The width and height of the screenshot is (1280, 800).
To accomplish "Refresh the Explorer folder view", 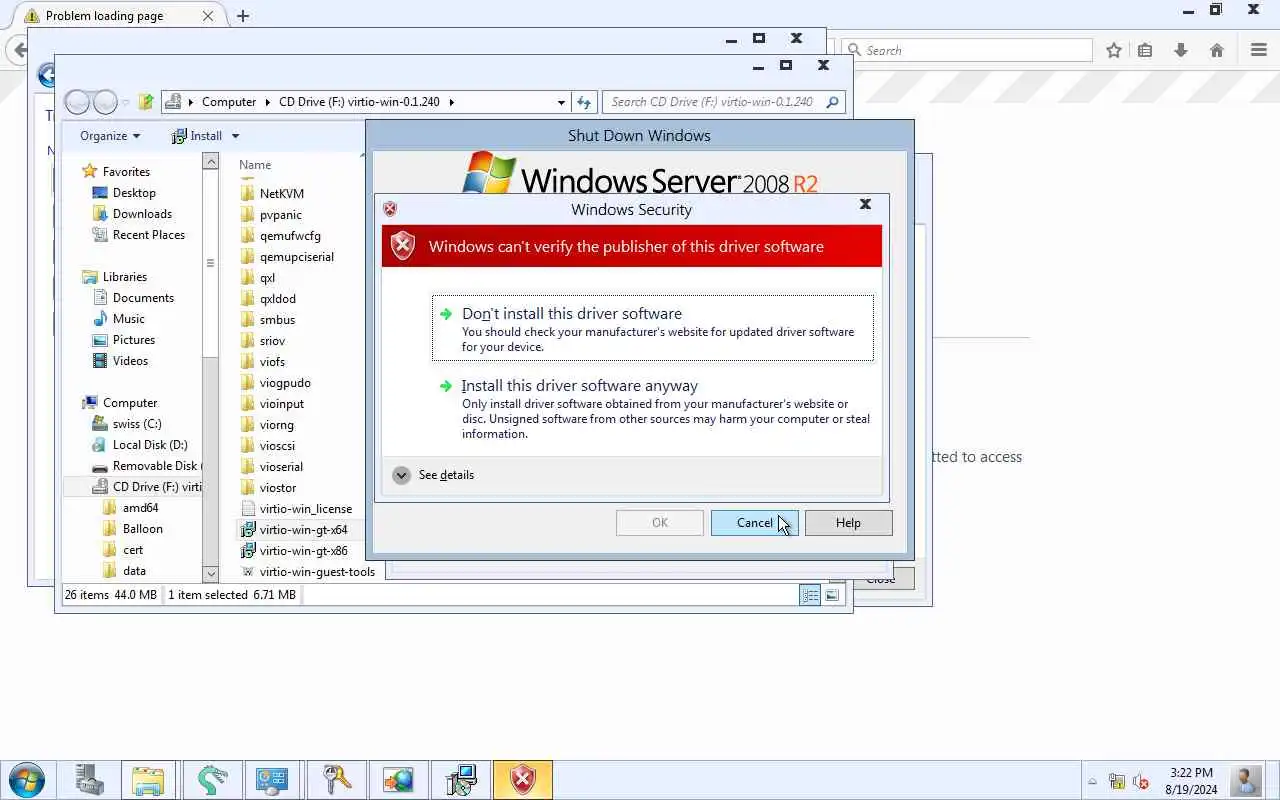I will point(584,102).
